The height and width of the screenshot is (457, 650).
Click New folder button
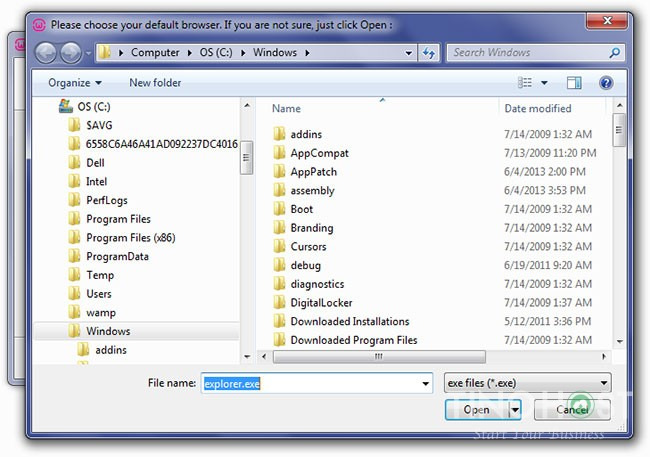point(155,83)
